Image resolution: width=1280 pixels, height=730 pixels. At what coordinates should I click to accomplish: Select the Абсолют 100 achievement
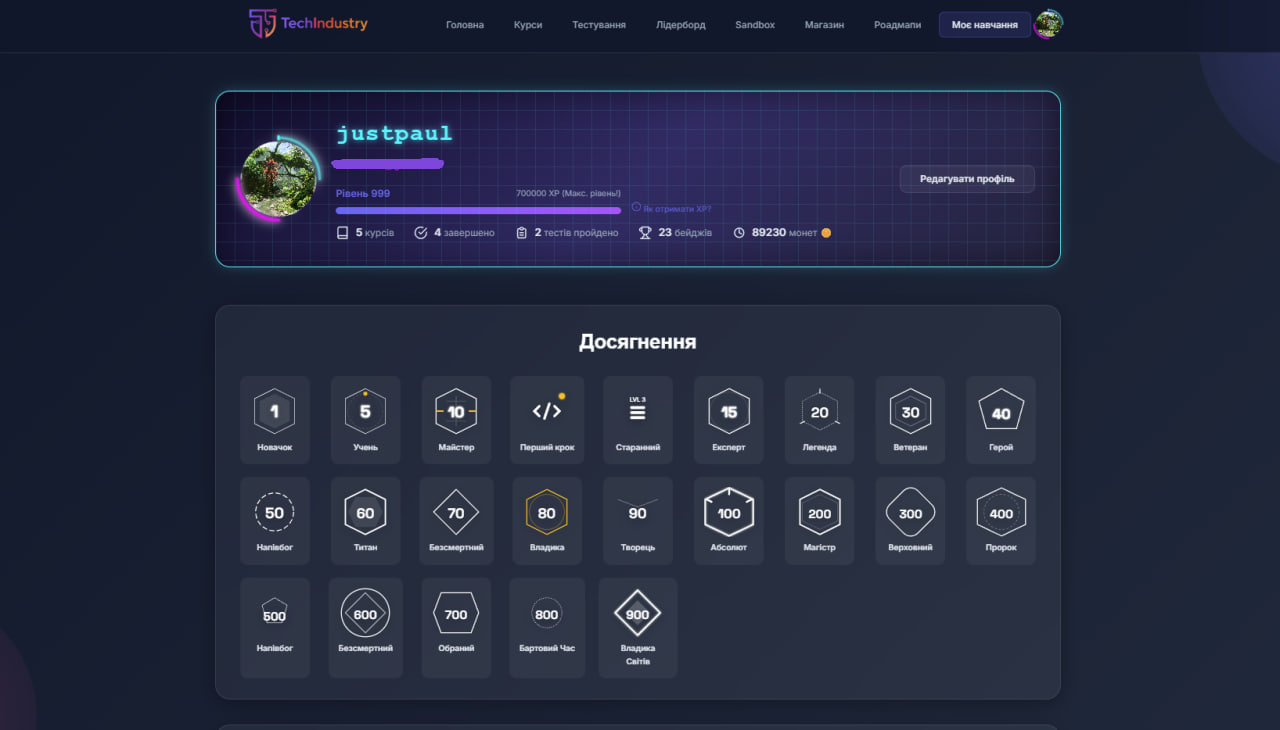coord(728,518)
